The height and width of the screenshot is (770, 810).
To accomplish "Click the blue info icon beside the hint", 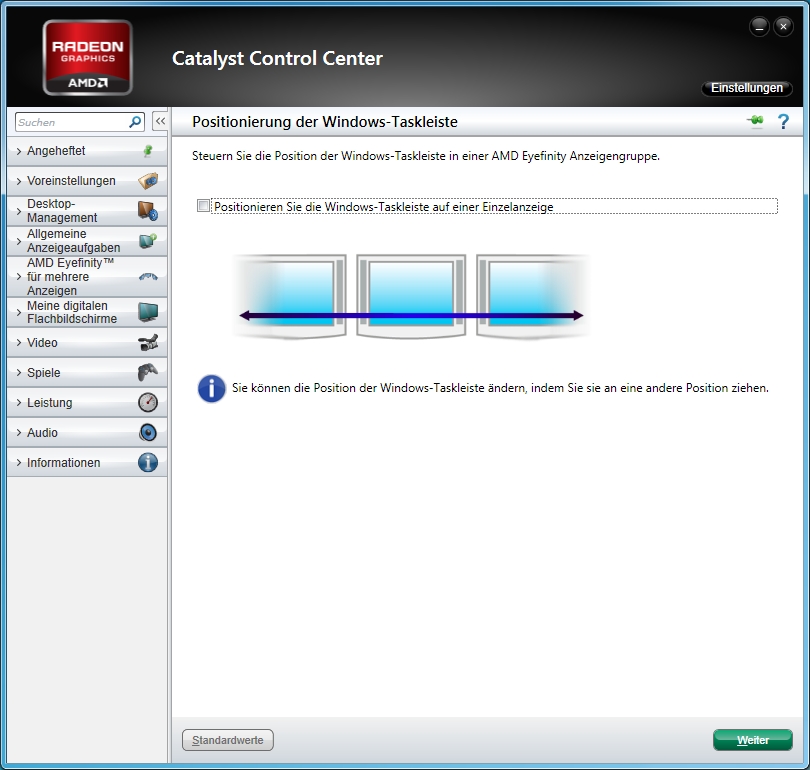I will point(211,388).
